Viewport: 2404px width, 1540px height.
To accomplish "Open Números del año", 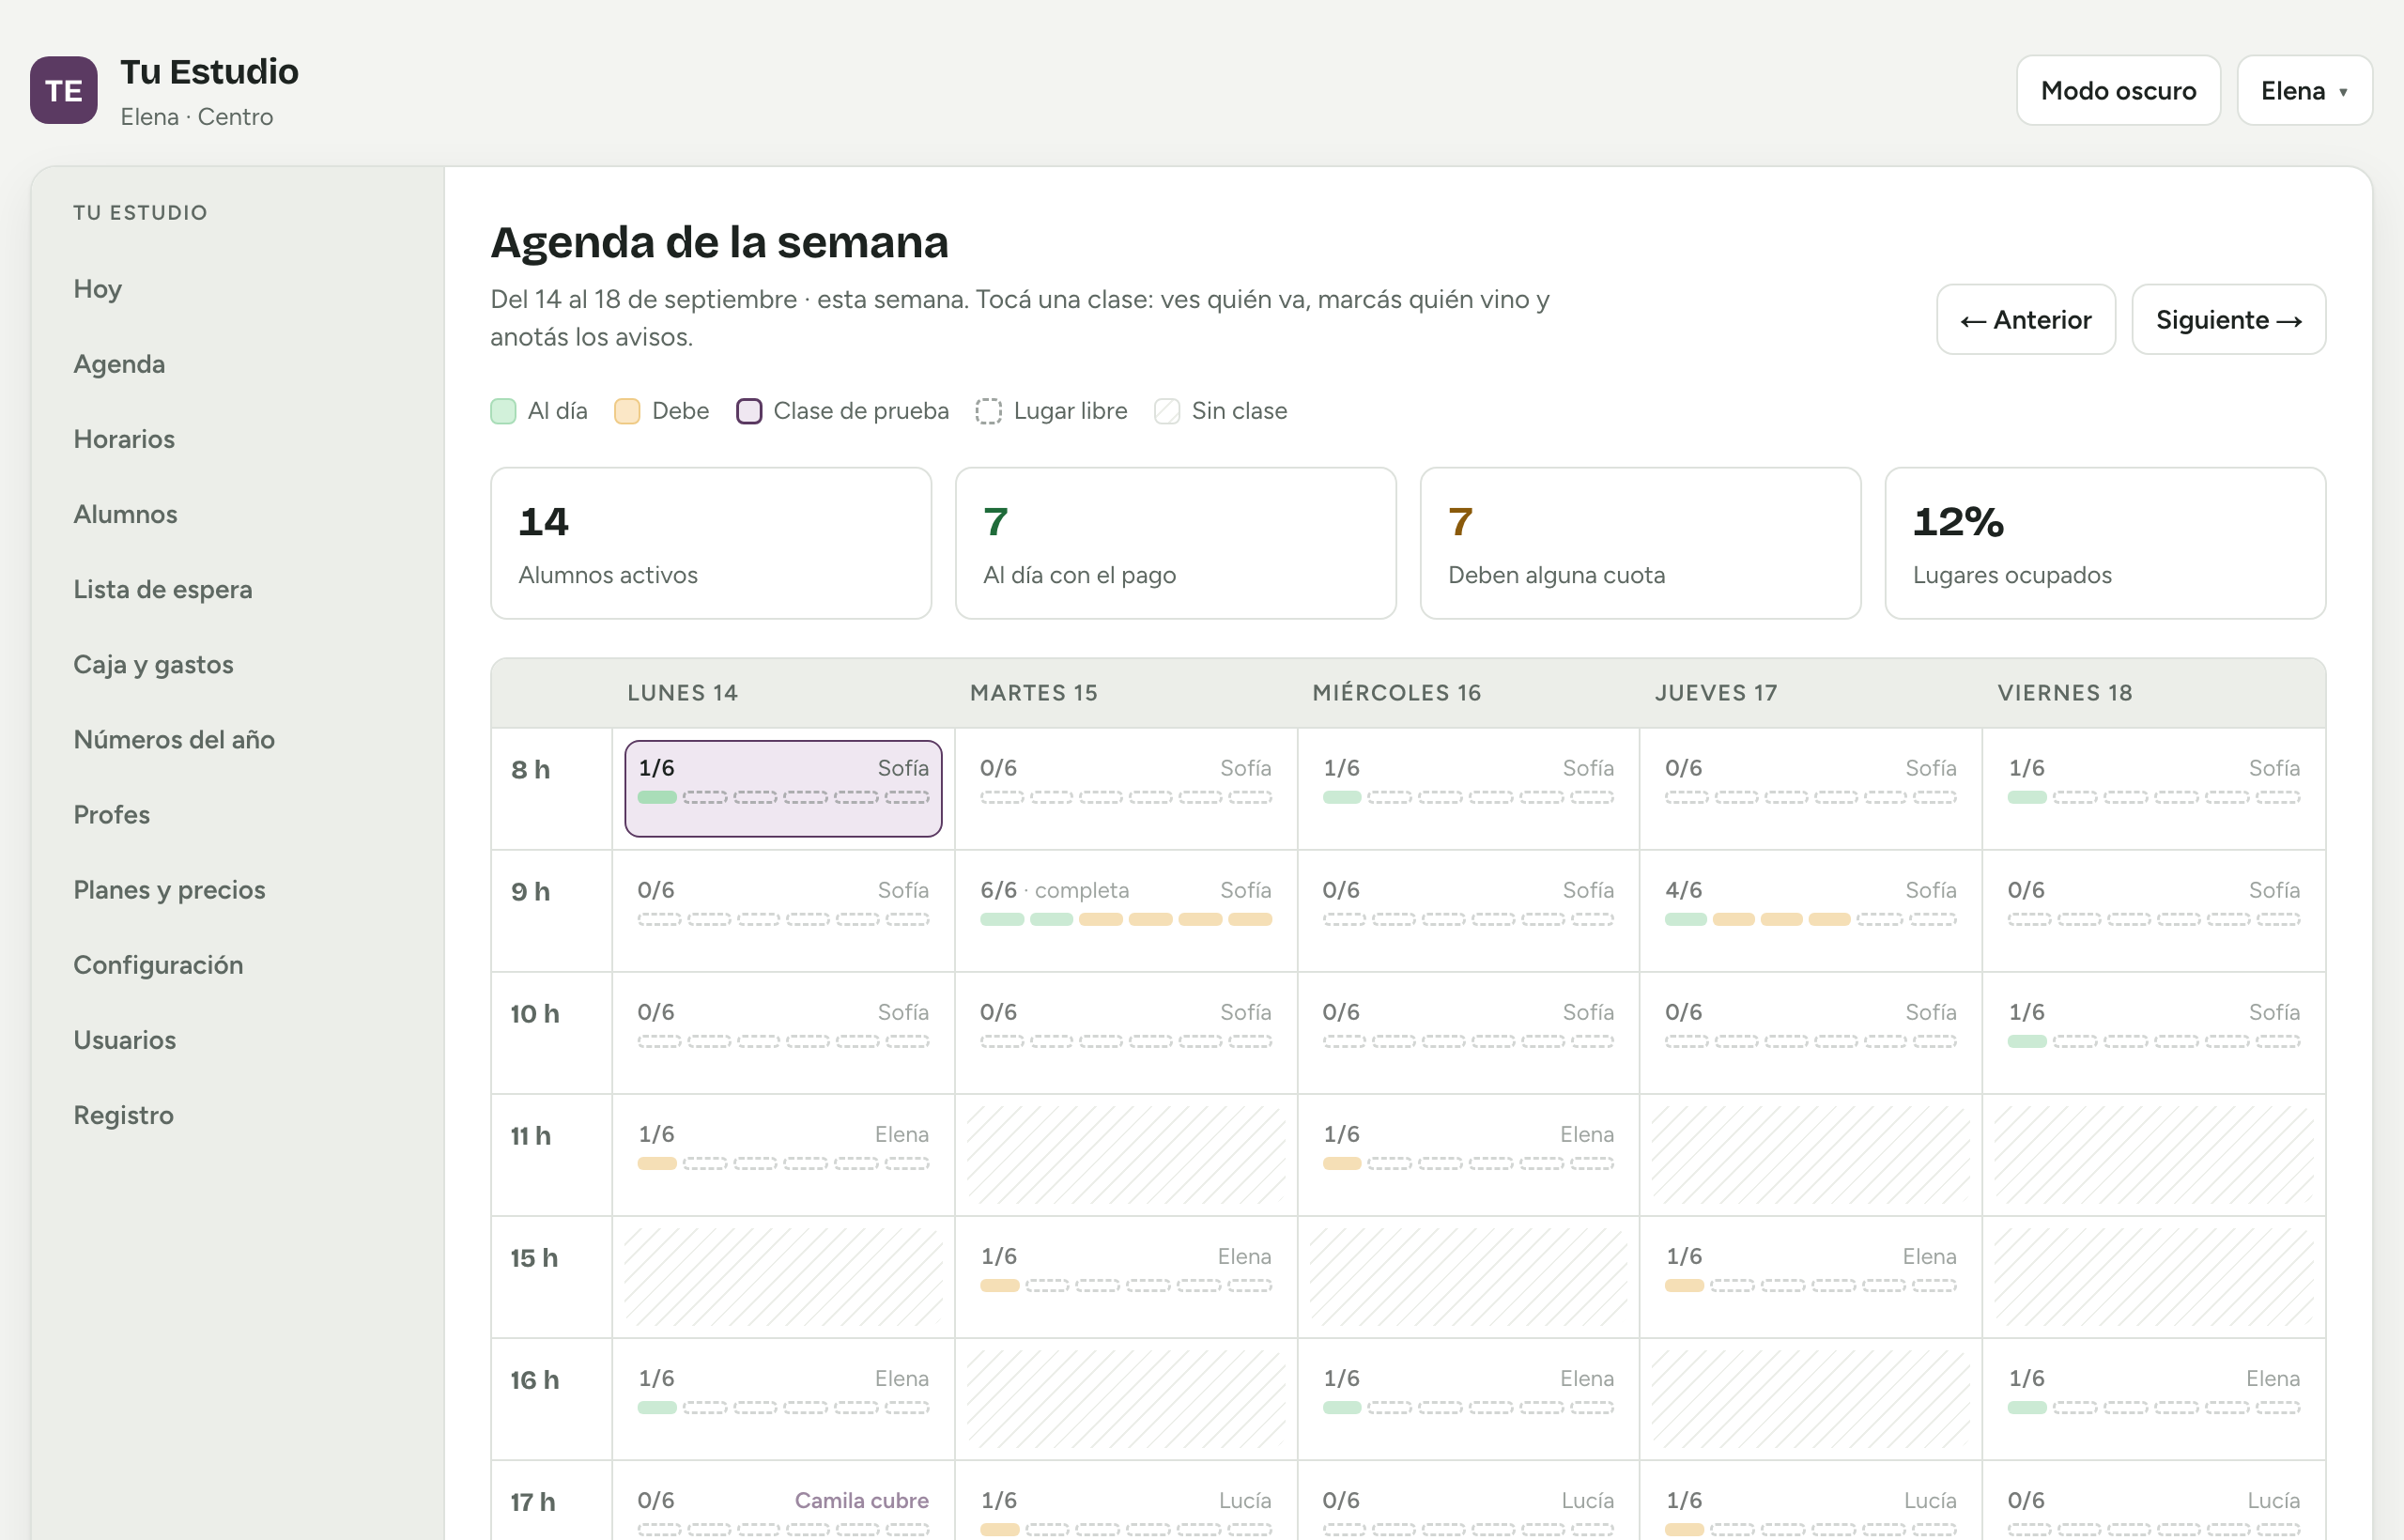I will tap(174, 739).
